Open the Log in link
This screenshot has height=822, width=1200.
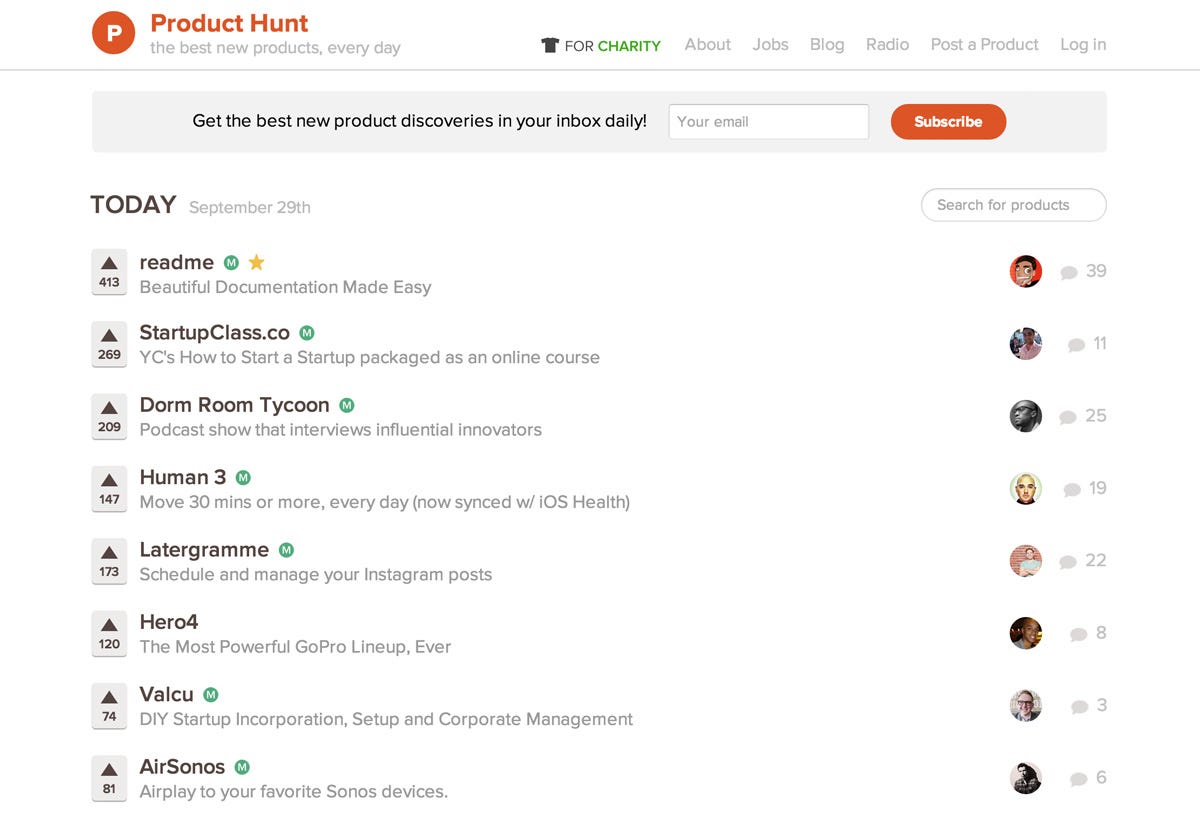[1083, 44]
